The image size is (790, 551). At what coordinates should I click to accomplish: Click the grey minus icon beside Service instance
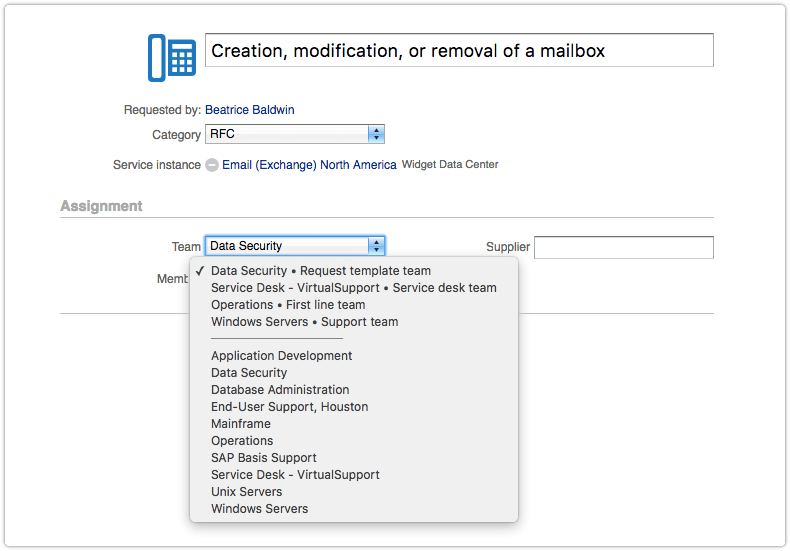click(x=212, y=165)
